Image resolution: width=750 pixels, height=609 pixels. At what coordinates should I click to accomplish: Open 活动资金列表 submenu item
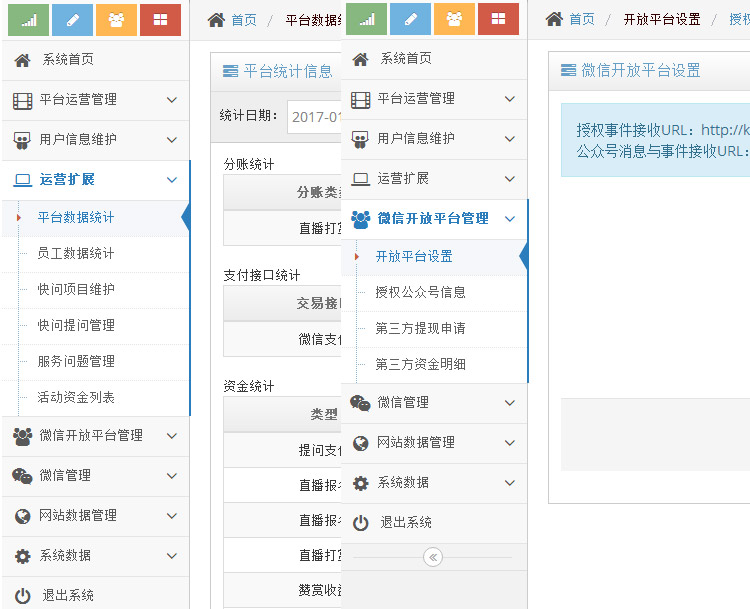pos(96,398)
